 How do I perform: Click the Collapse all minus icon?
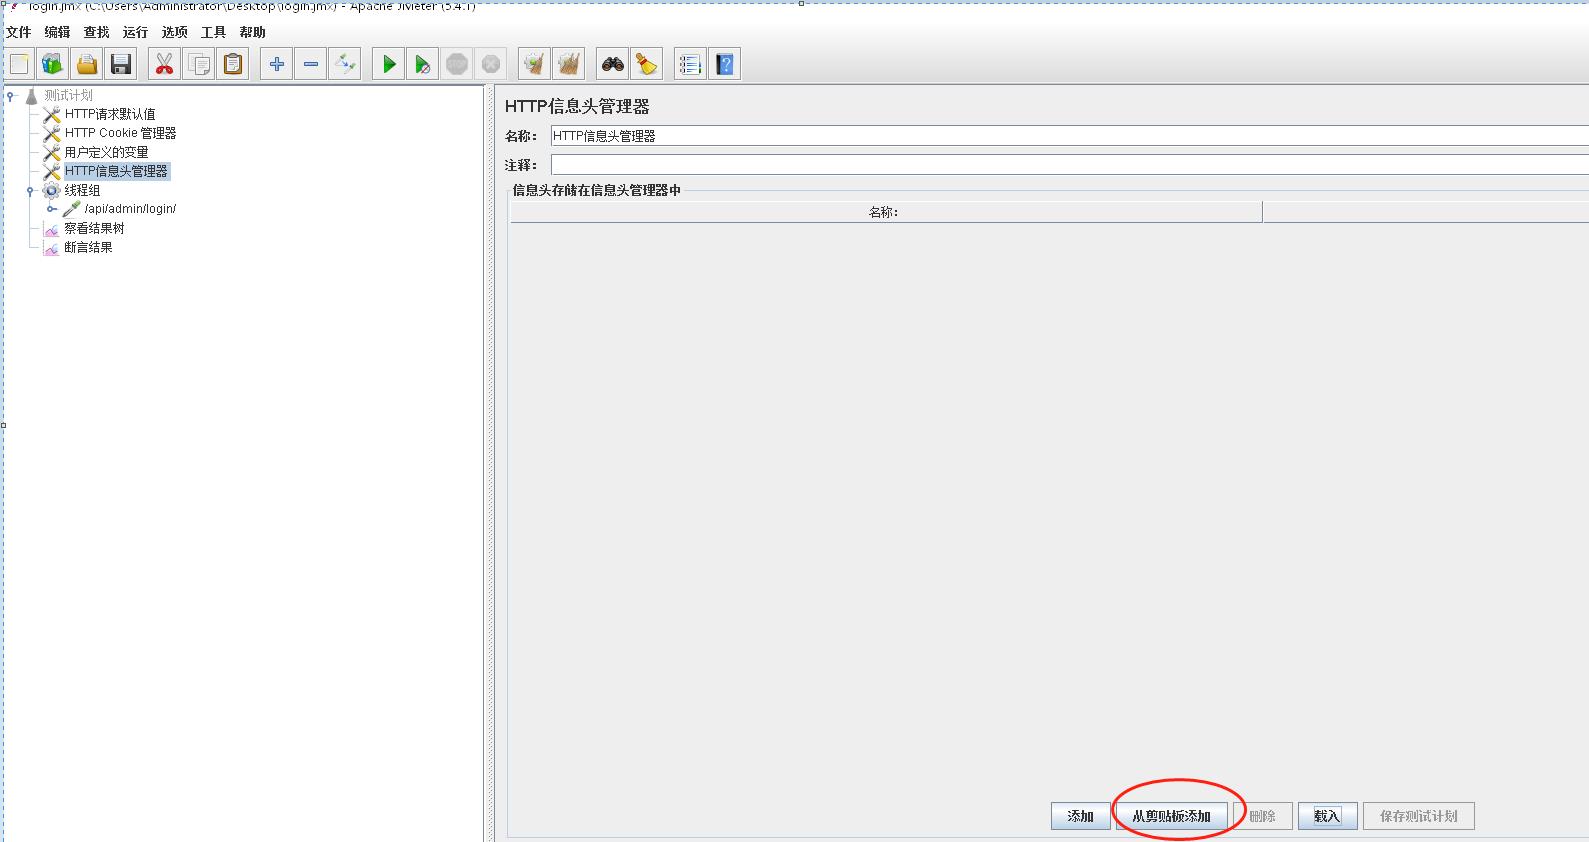311,65
